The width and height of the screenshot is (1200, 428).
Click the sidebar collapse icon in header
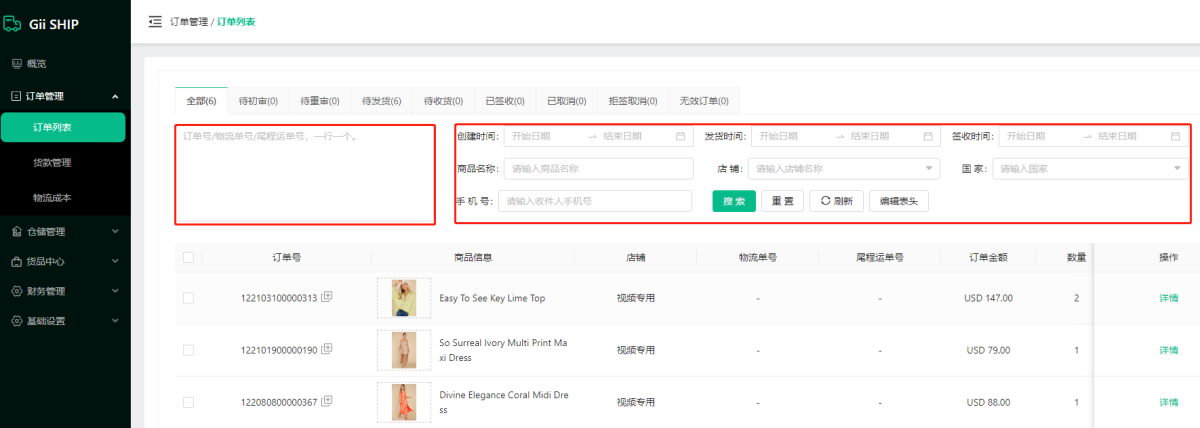(155, 21)
